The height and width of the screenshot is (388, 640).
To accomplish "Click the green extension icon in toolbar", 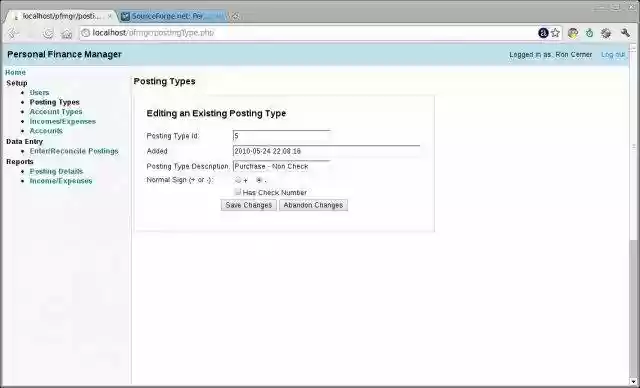I will tap(589, 33).
